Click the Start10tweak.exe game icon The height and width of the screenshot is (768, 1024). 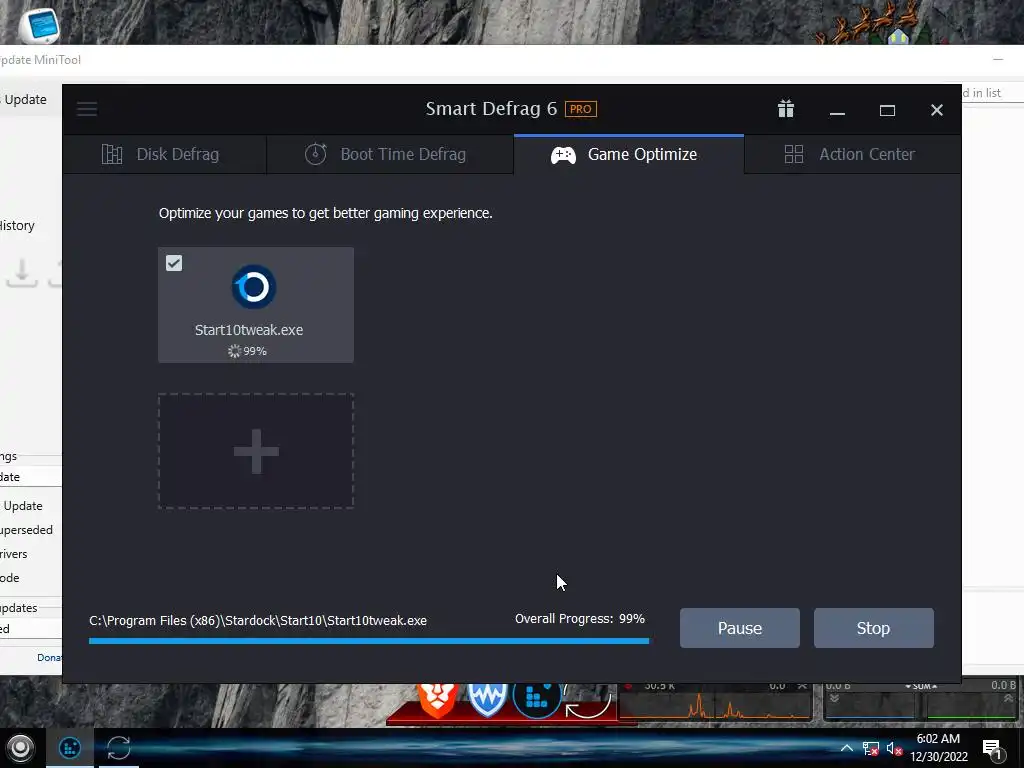(x=254, y=287)
